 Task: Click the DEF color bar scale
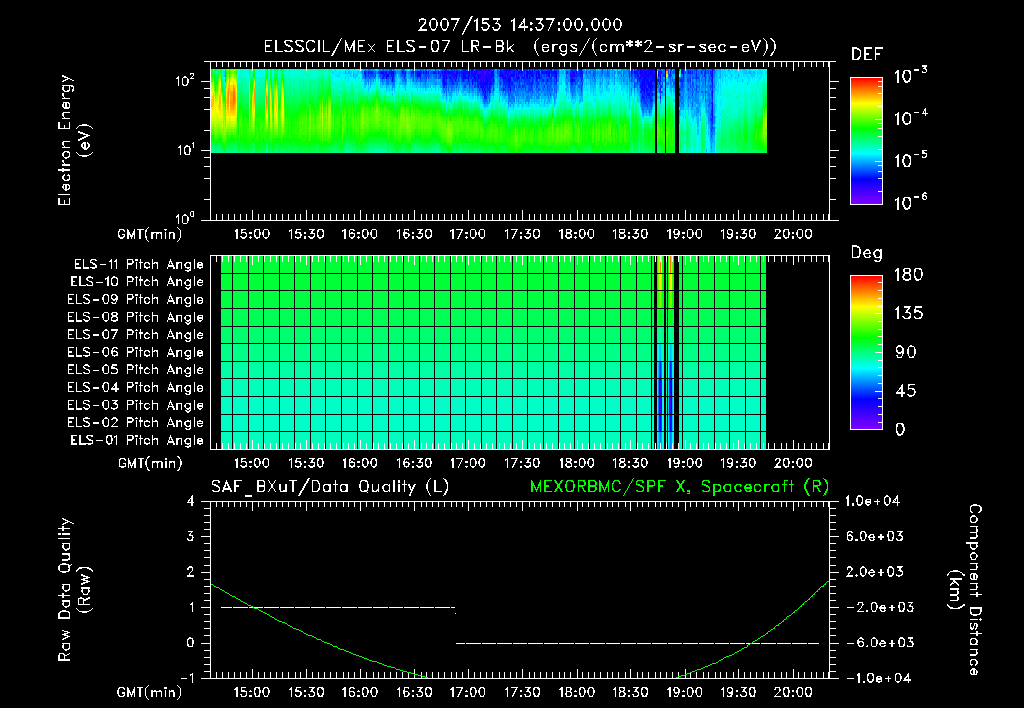coord(867,141)
